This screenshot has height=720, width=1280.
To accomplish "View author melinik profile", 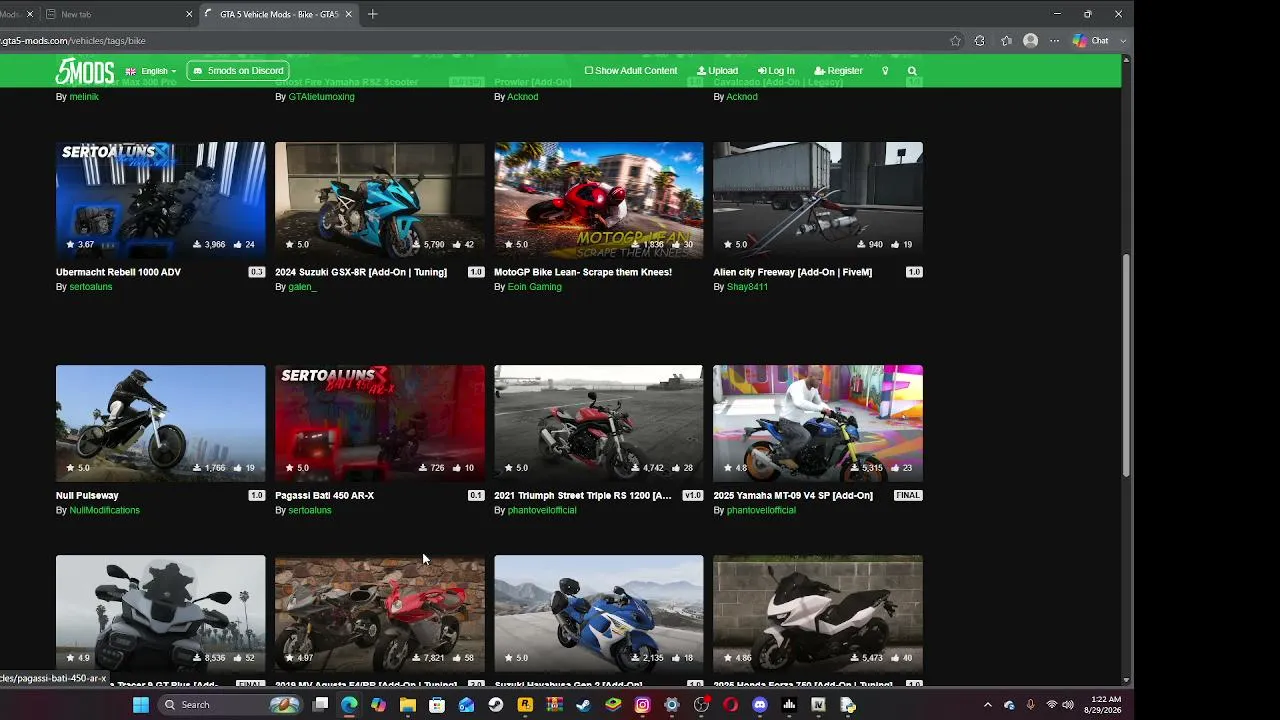I will click(84, 97).
